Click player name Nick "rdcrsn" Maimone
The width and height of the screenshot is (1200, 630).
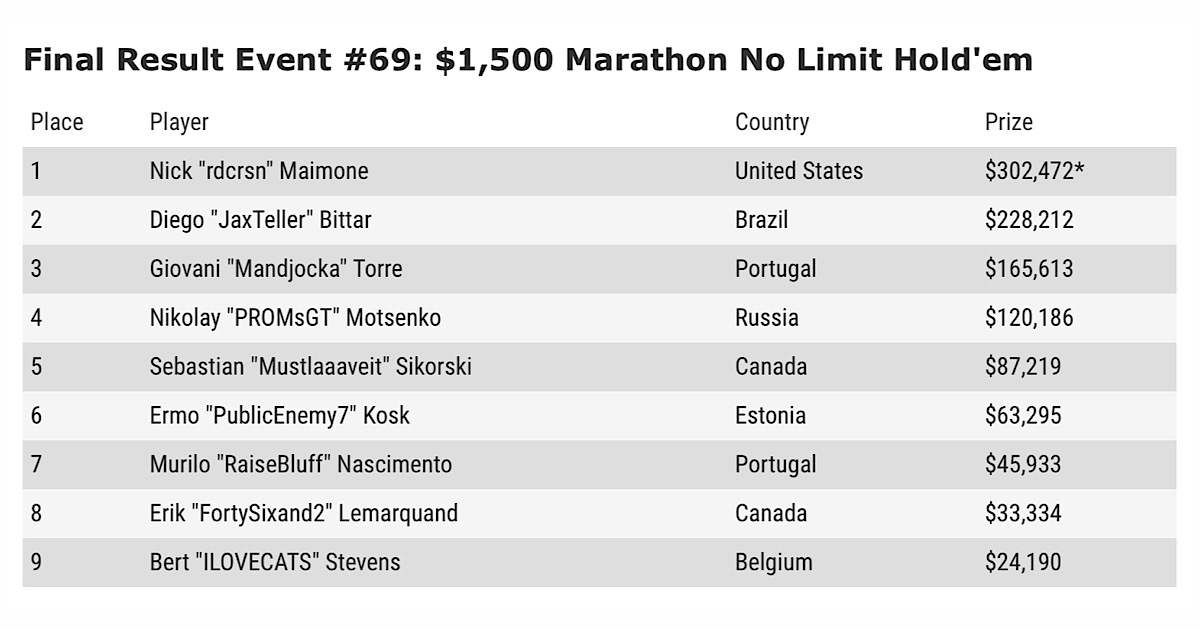coord(259,171)
